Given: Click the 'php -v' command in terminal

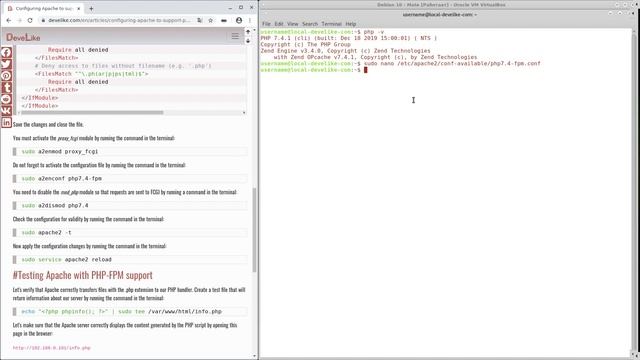Looking at the screenshot, I should click(x=374, y=32).
